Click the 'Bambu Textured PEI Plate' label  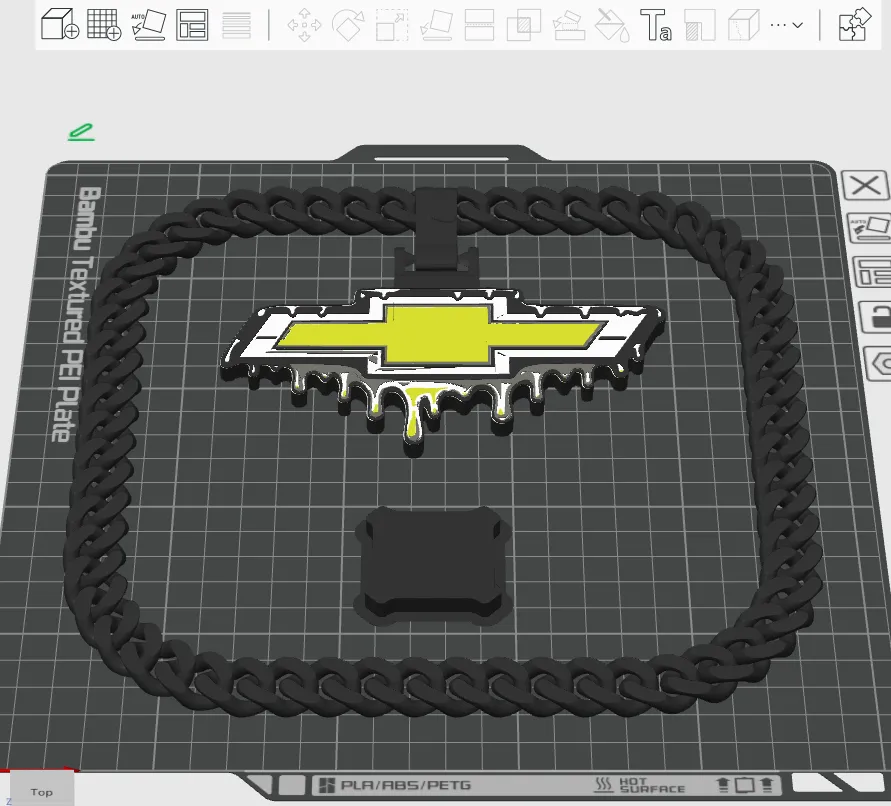point(77,314)
